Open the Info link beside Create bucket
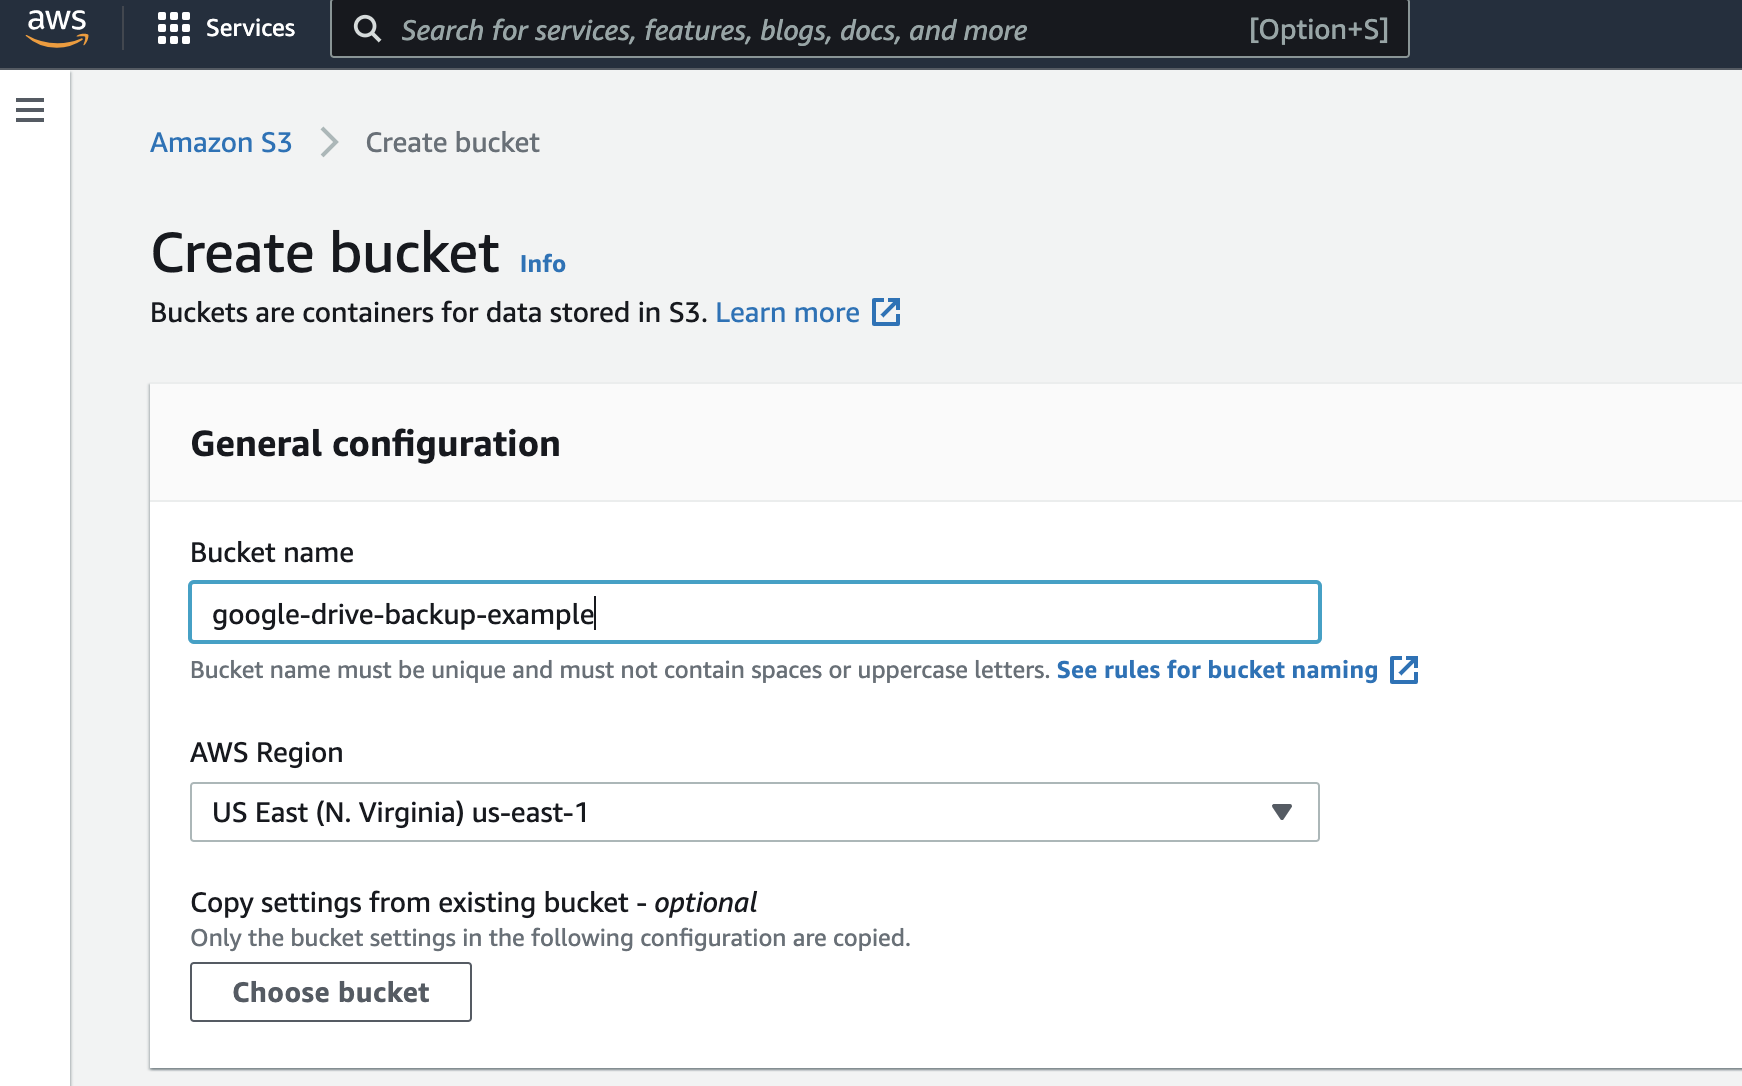This screenshot has height=1086, width=1742. [542, 264]
